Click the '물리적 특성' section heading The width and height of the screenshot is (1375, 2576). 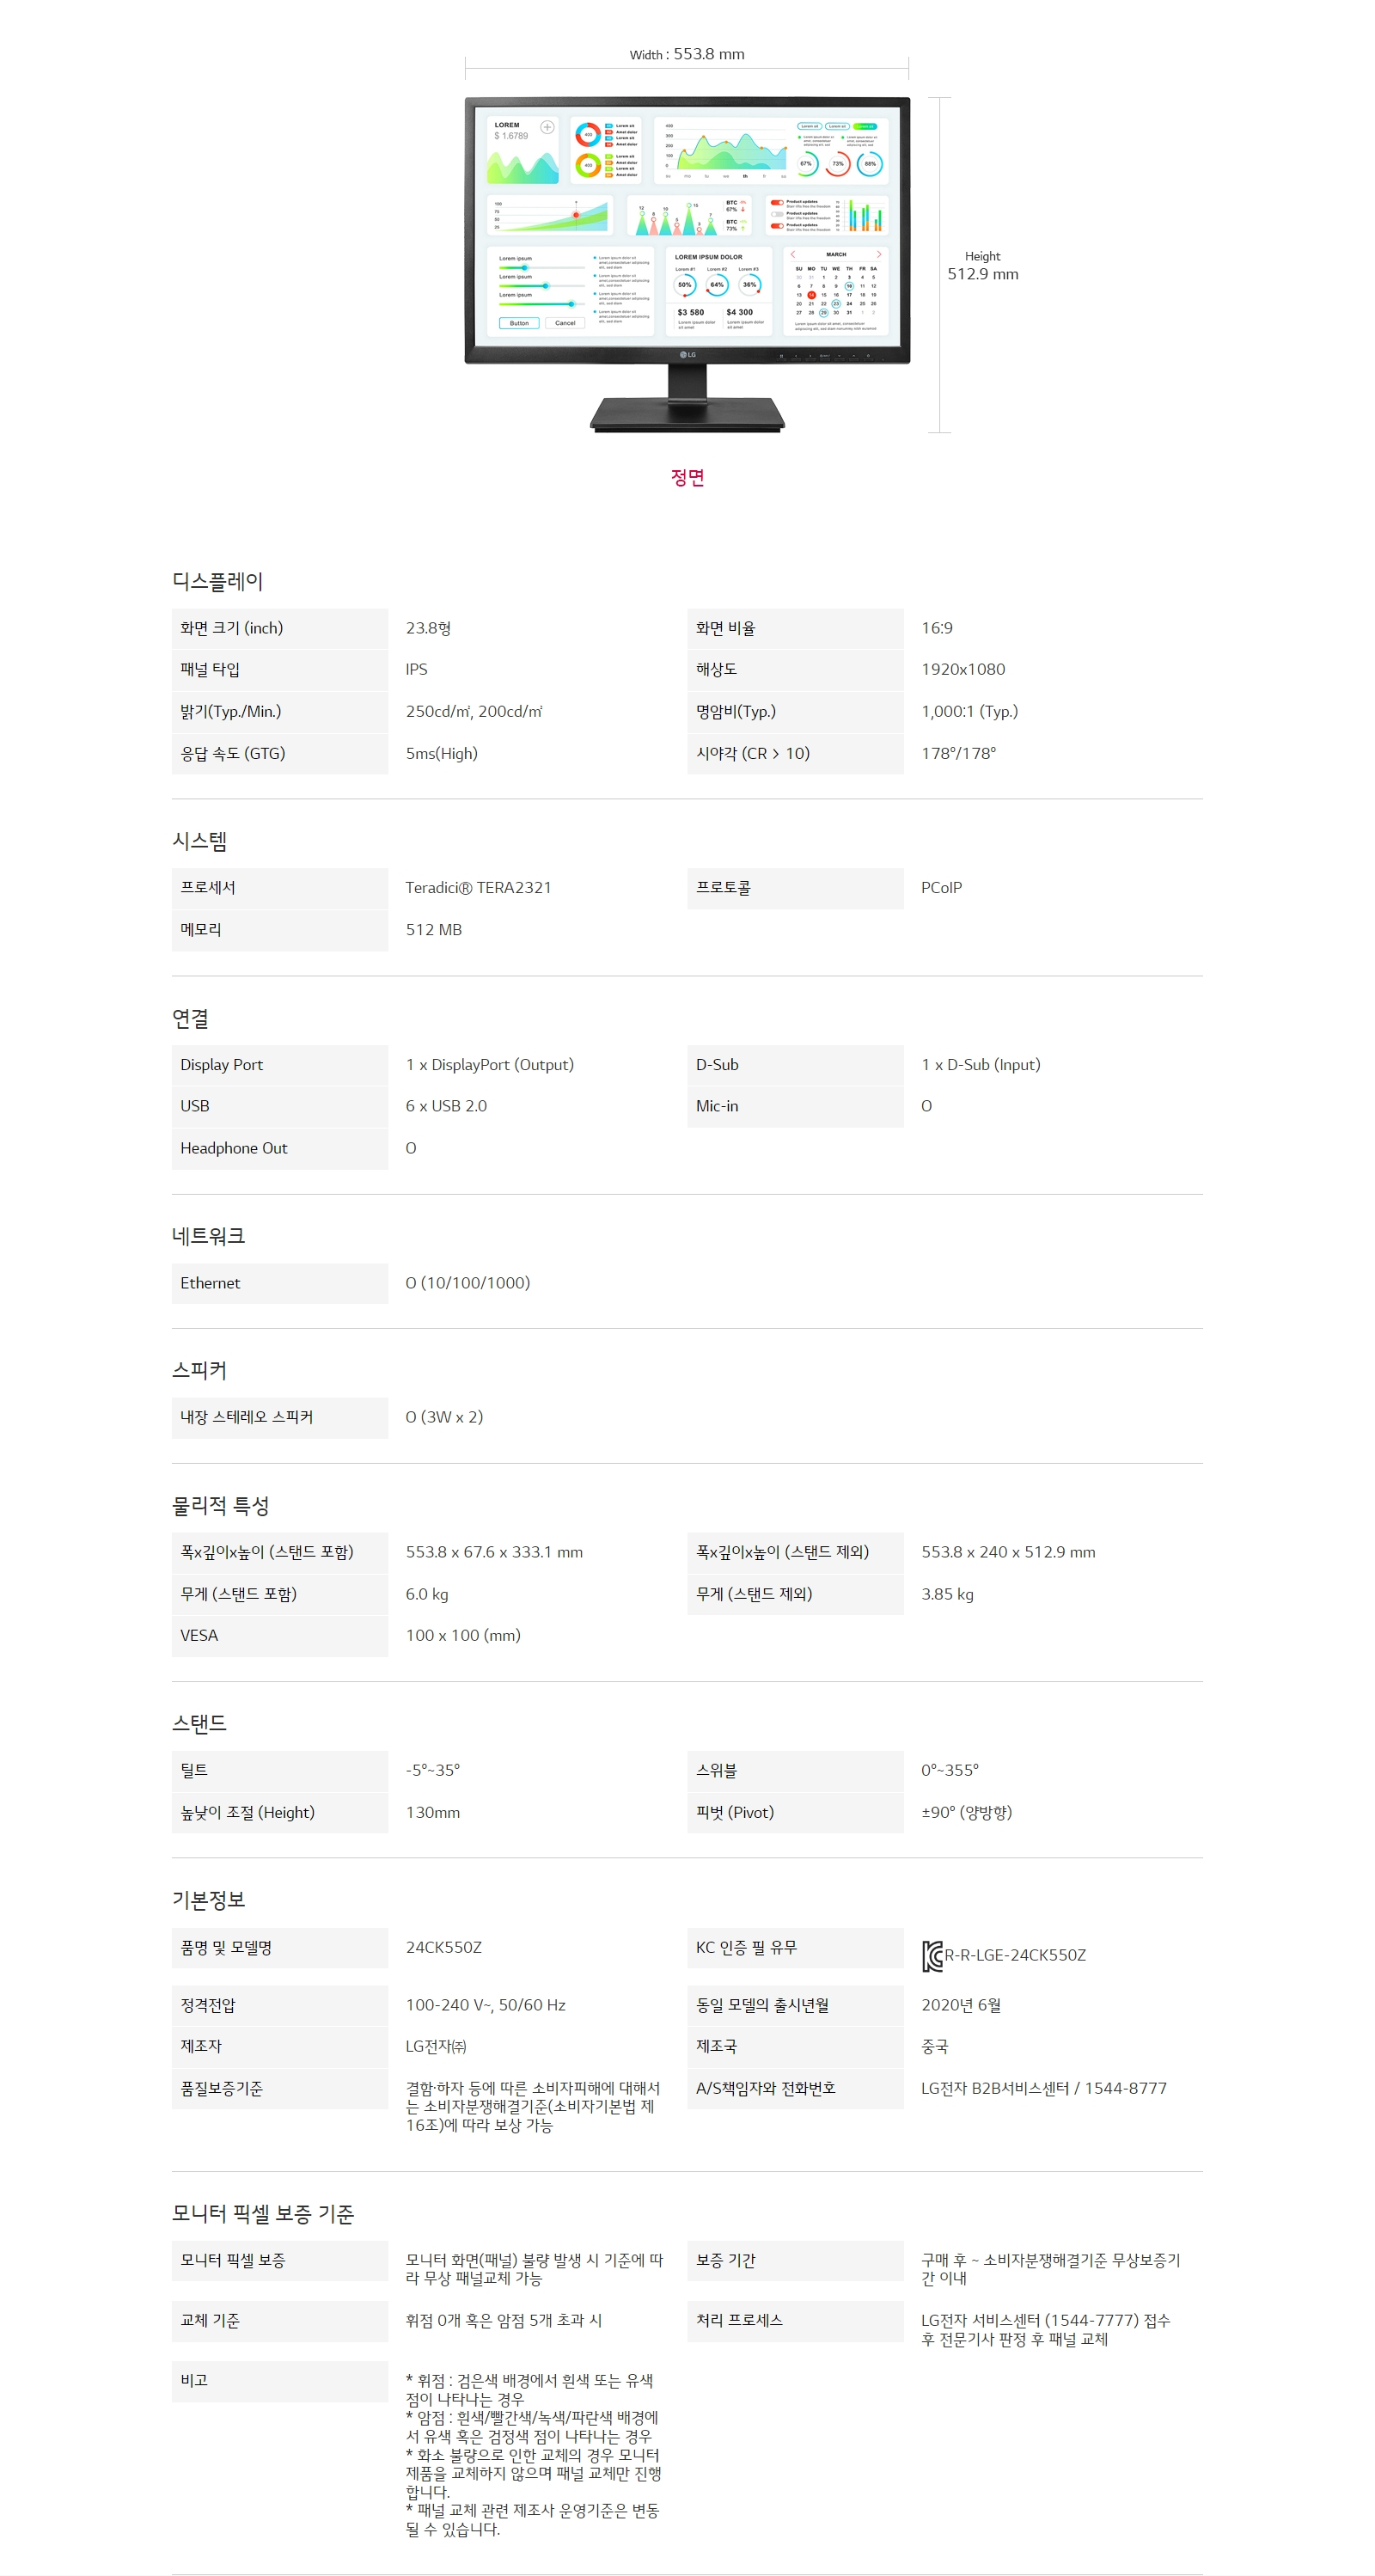click(221, 1505)
